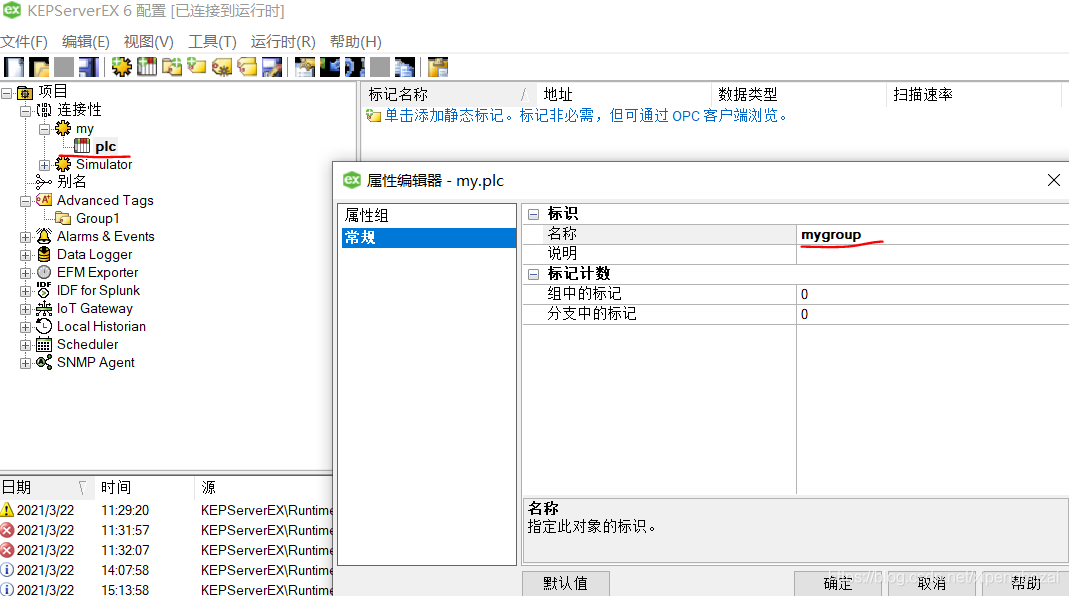Screen dimensions: 1069x596
Task: Expand the Scheduler node
Action: (x=25, y=345)
